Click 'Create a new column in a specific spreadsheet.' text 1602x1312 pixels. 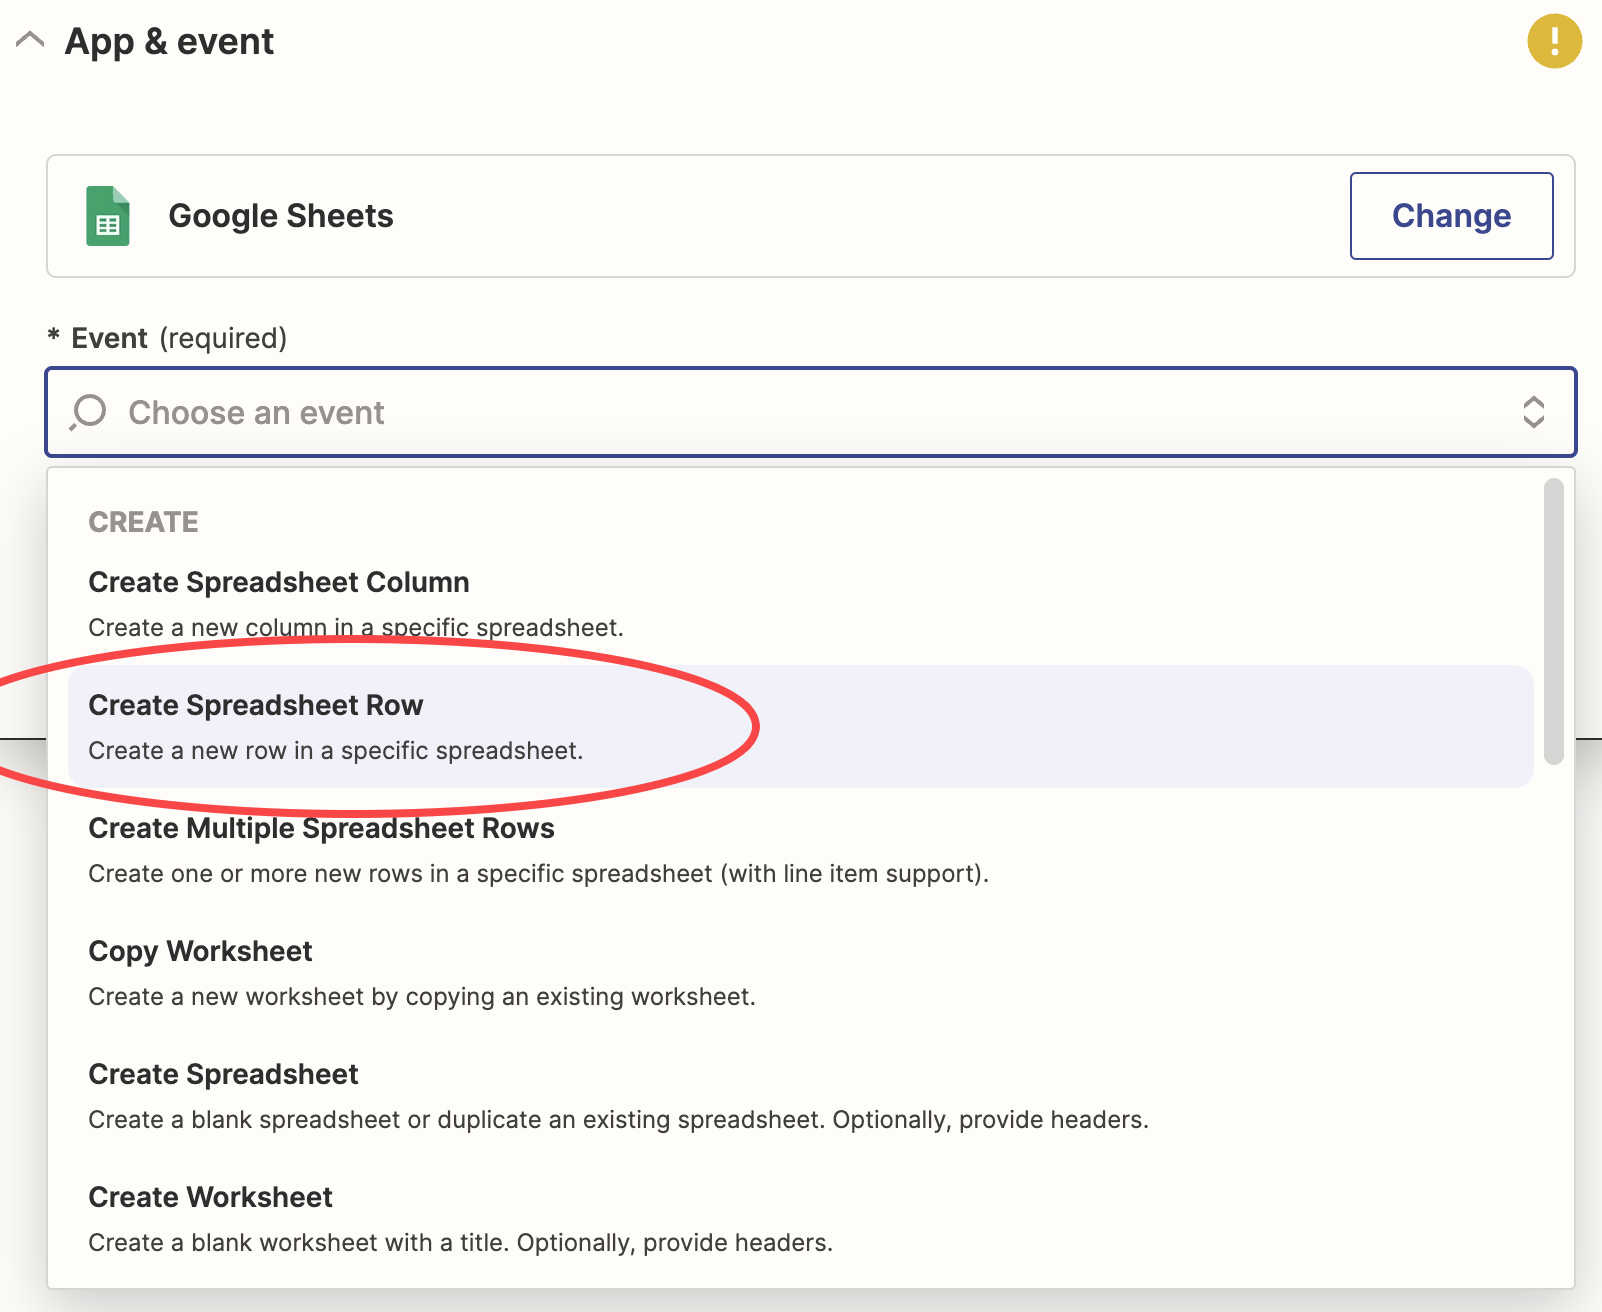[x=356, y=627]
